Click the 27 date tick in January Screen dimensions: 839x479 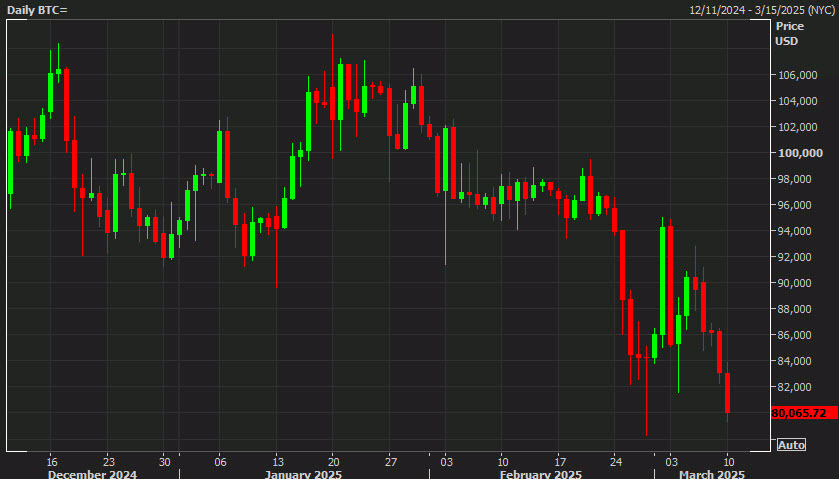(391, 462)
